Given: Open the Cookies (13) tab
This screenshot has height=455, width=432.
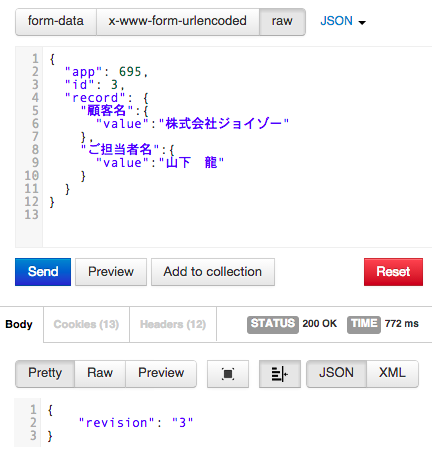Looking at the screenshot, I should coord(86,324).
